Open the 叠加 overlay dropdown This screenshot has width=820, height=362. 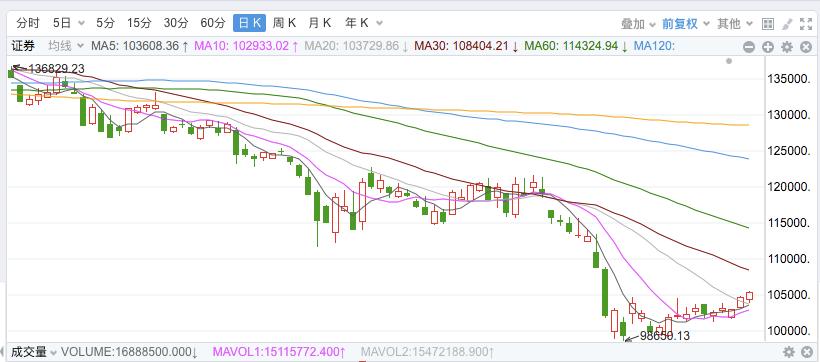(638, 24)
